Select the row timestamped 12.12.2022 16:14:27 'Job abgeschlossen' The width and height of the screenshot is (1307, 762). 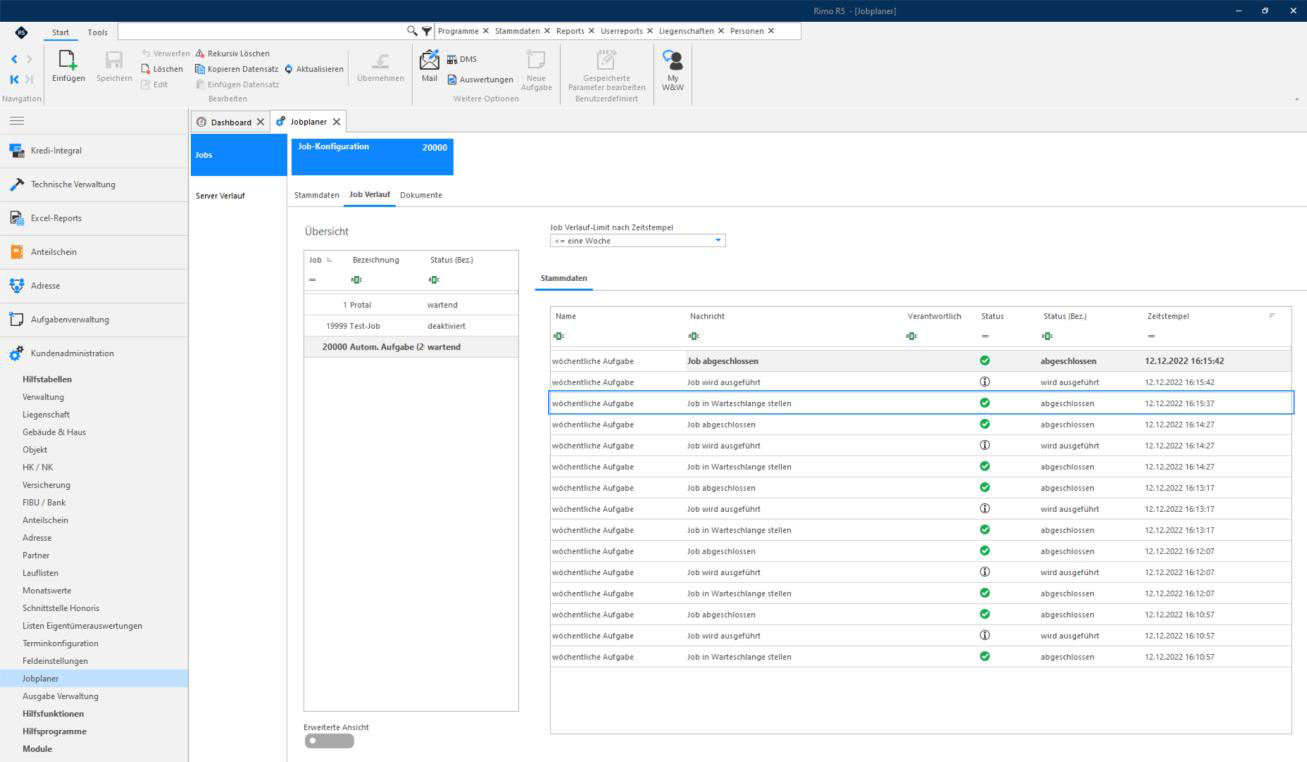coord(921,424)
